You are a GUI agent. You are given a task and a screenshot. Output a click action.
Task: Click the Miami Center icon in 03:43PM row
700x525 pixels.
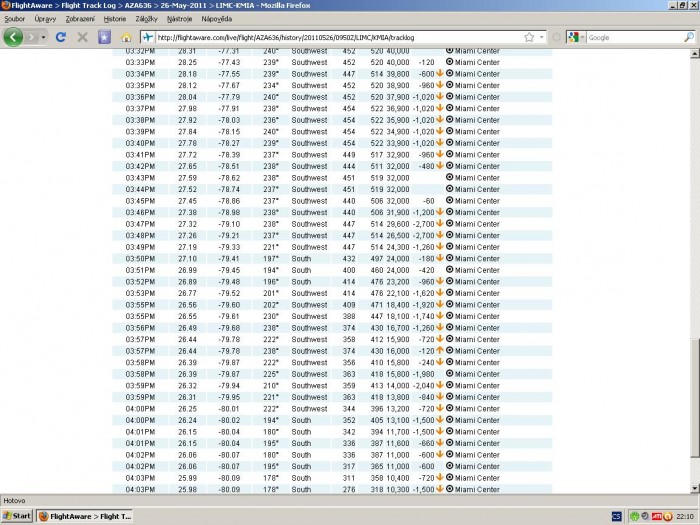click(x=450, y=177)
